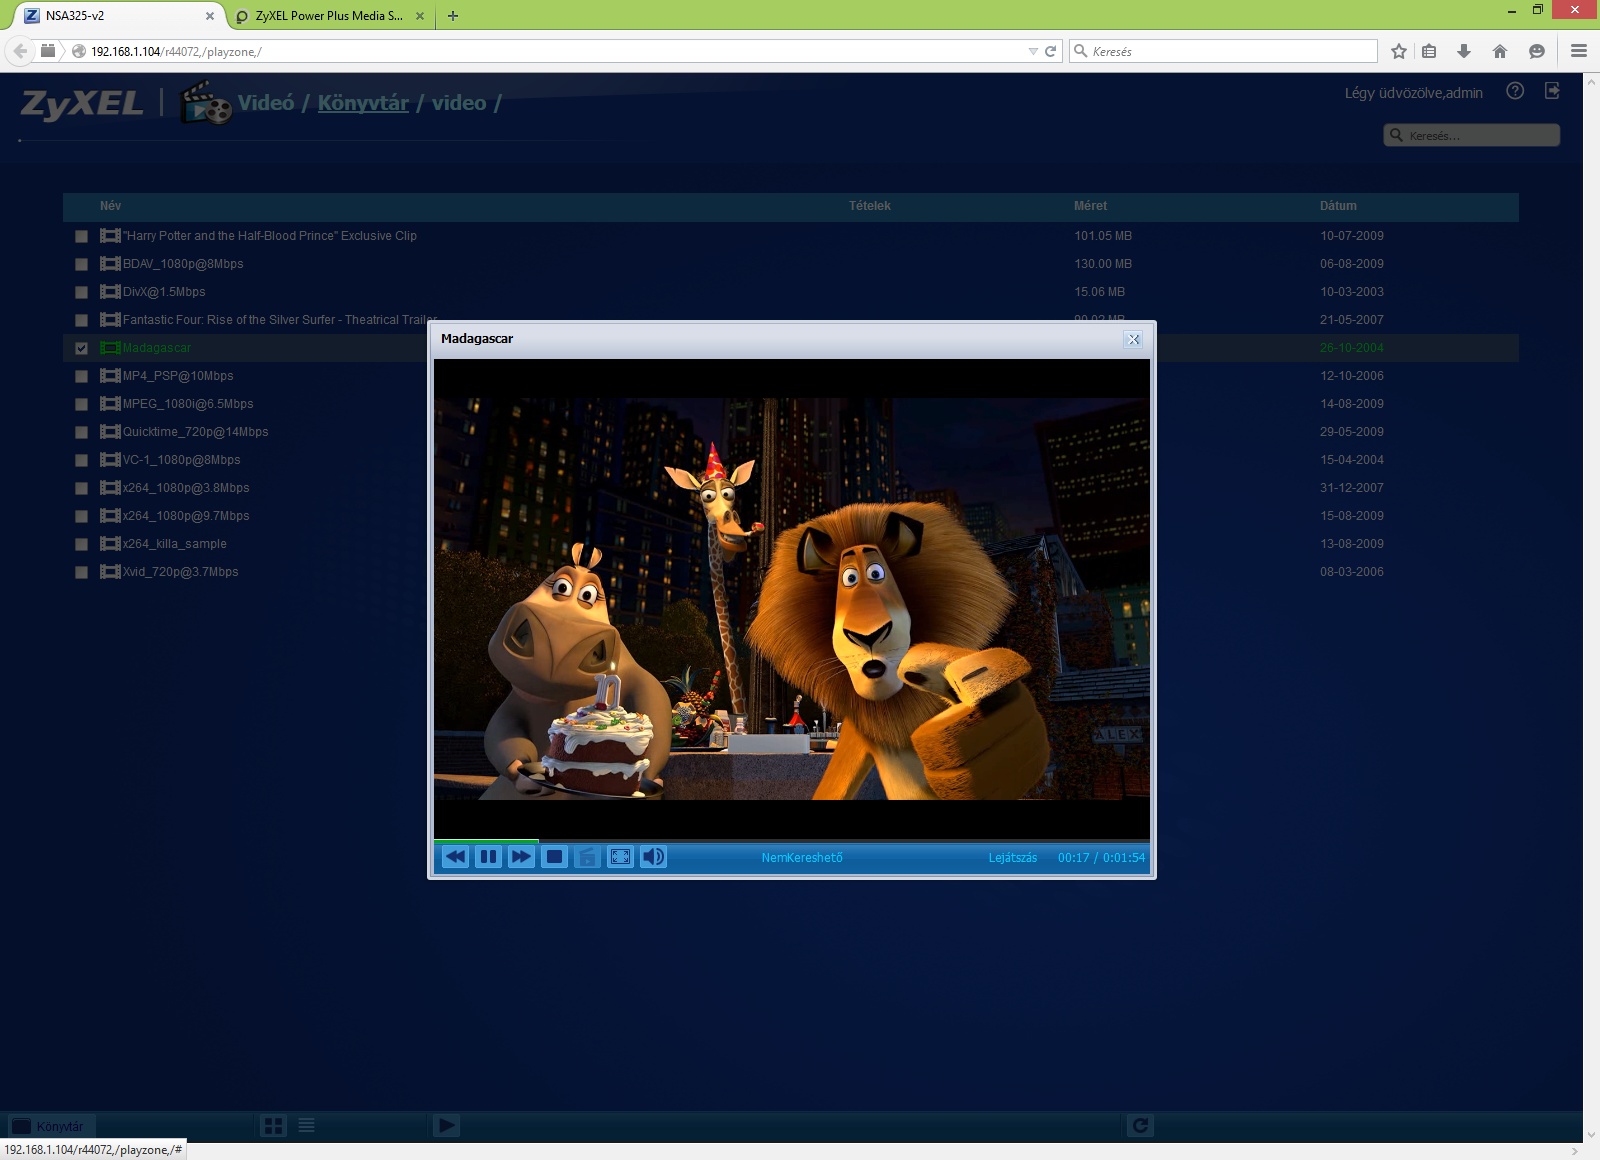This screenshot has height=1160, width=1600.
Task: Tick the x264_killa_sample checkbox
Action: pos(81,545)
